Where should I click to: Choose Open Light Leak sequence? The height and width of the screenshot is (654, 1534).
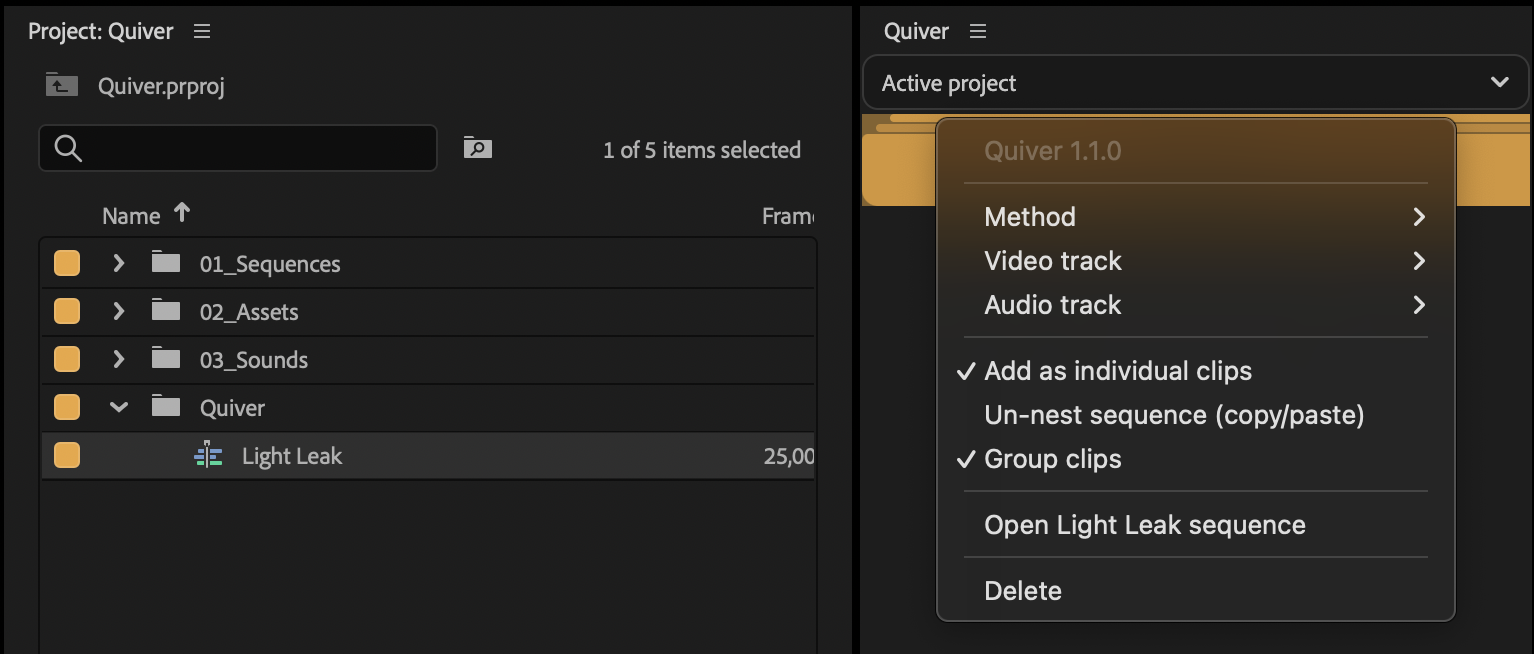click(1144, 525)
